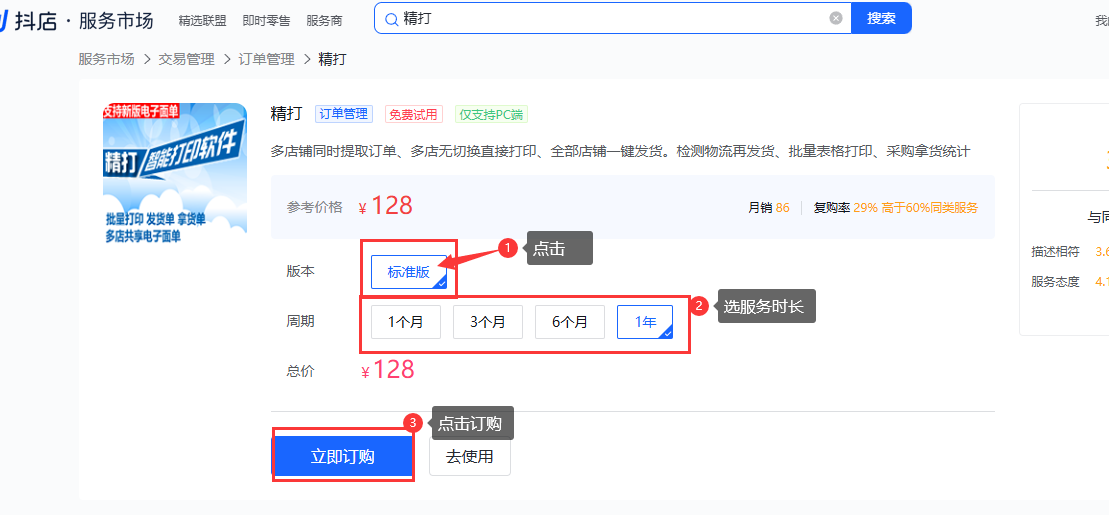Click the Doudian logo icon
Viewport: 1109px width, 515px height.
[x=5, y=19]
